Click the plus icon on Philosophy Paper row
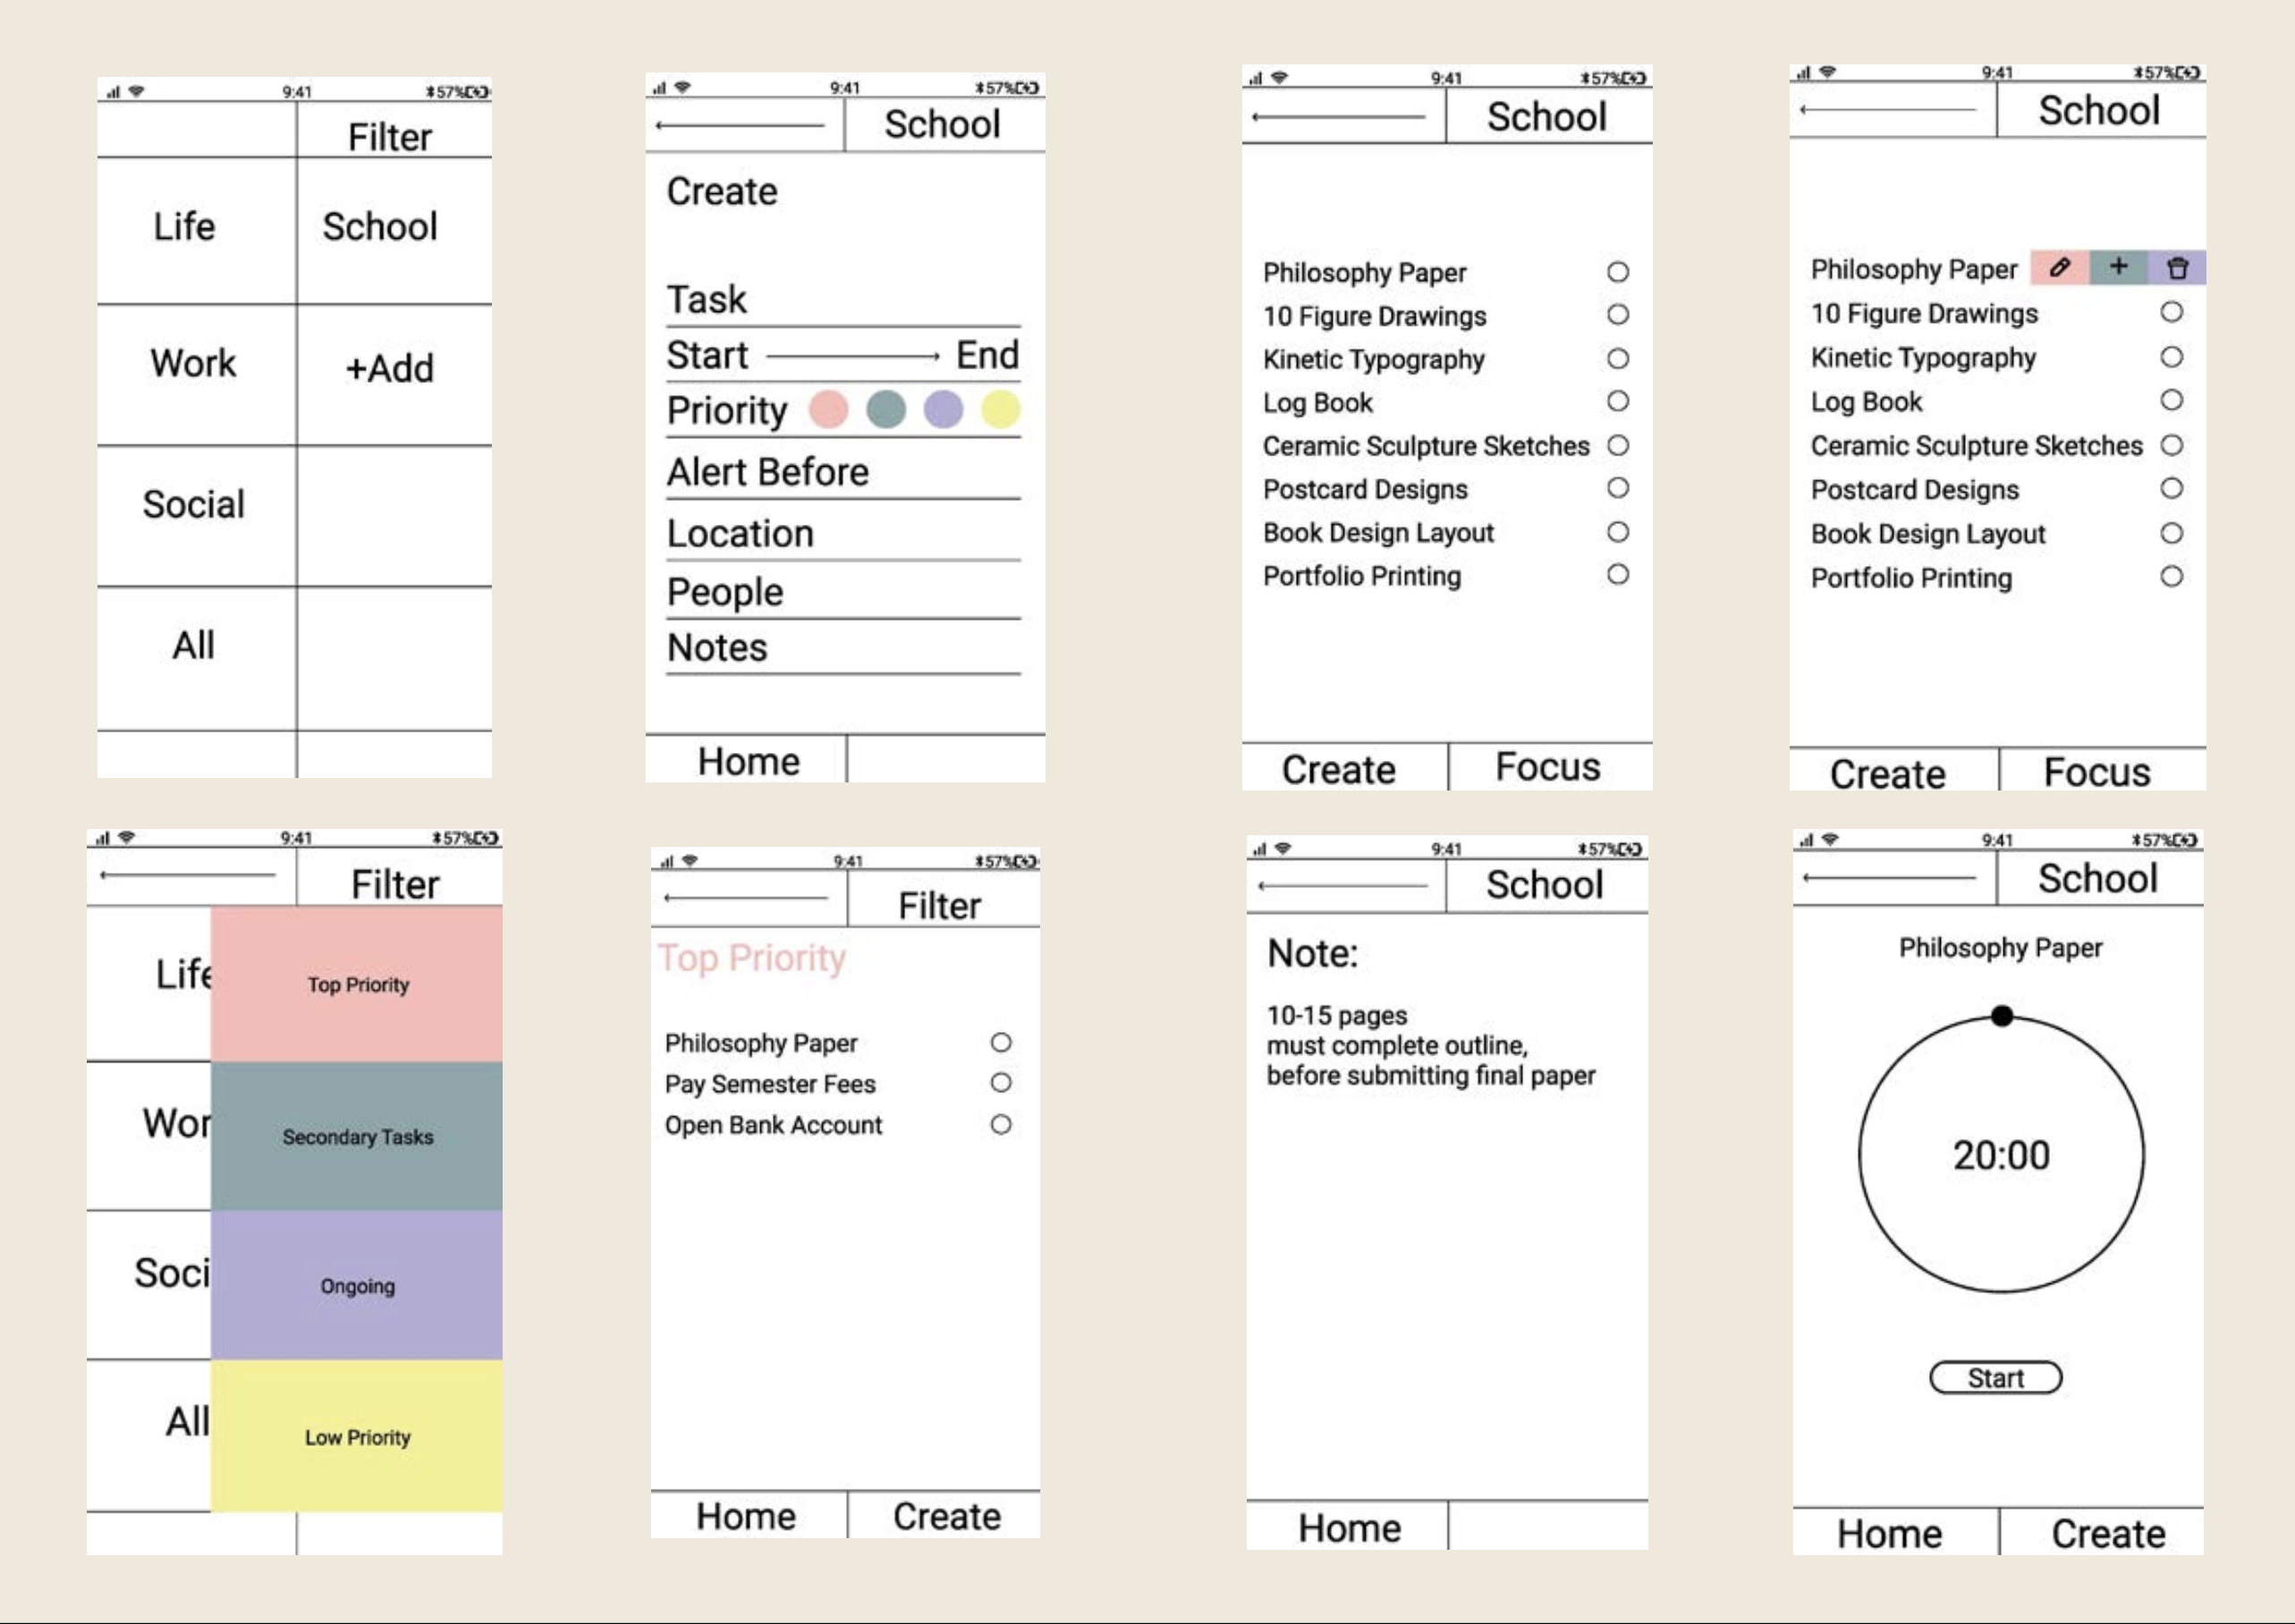The image size is (2295, 1624). pos(2118,267)
